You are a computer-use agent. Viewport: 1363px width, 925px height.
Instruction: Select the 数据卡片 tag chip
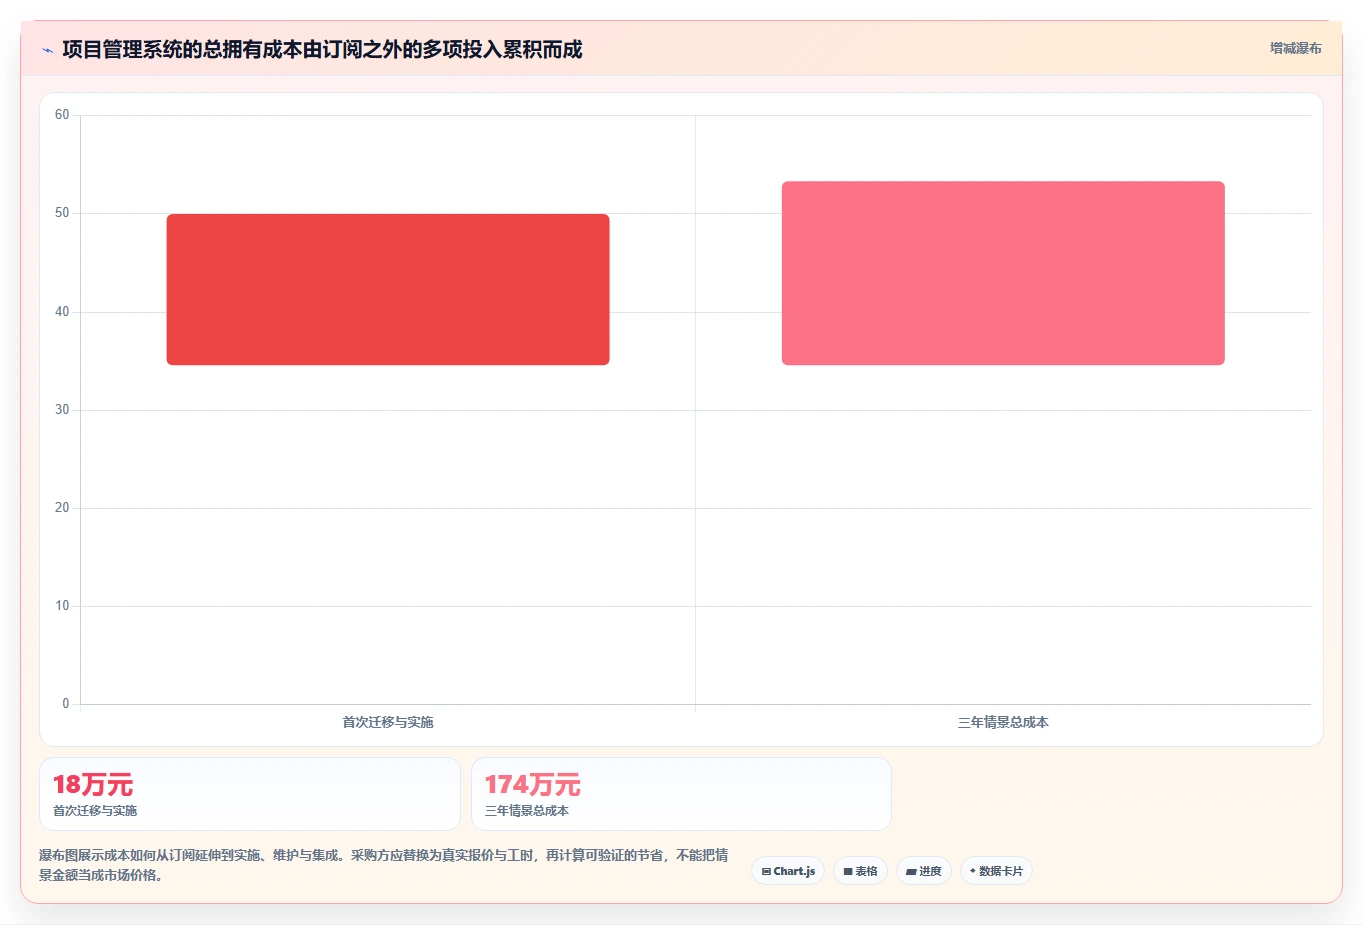pos(996,871)
